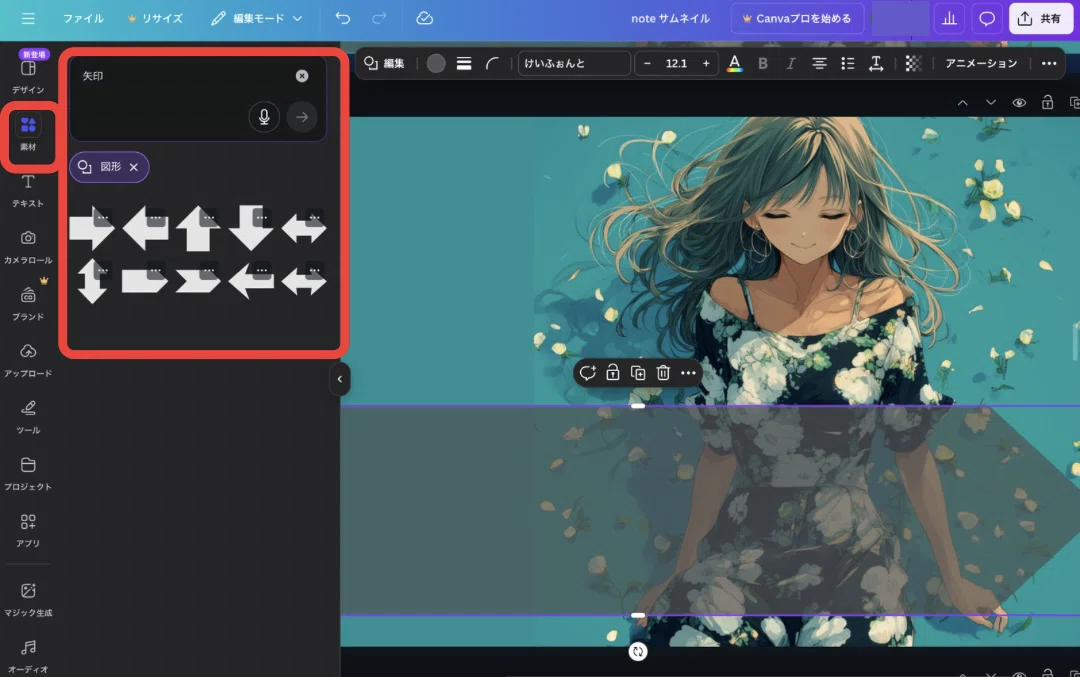Decrease font size with minus
The height and width of the screenshot is (677, 1080).
(x=647, y=63)
